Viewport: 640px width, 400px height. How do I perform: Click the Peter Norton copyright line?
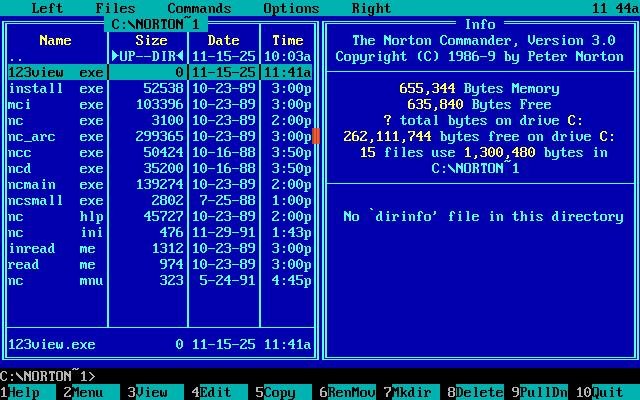tap(480, 56)
